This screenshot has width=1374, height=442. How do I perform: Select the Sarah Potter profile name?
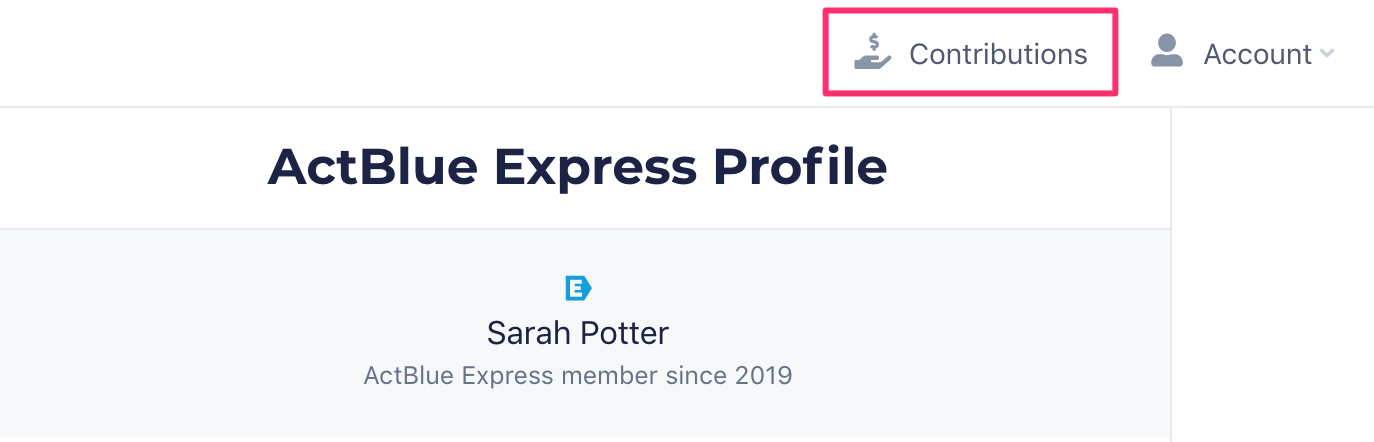point(578,332)
